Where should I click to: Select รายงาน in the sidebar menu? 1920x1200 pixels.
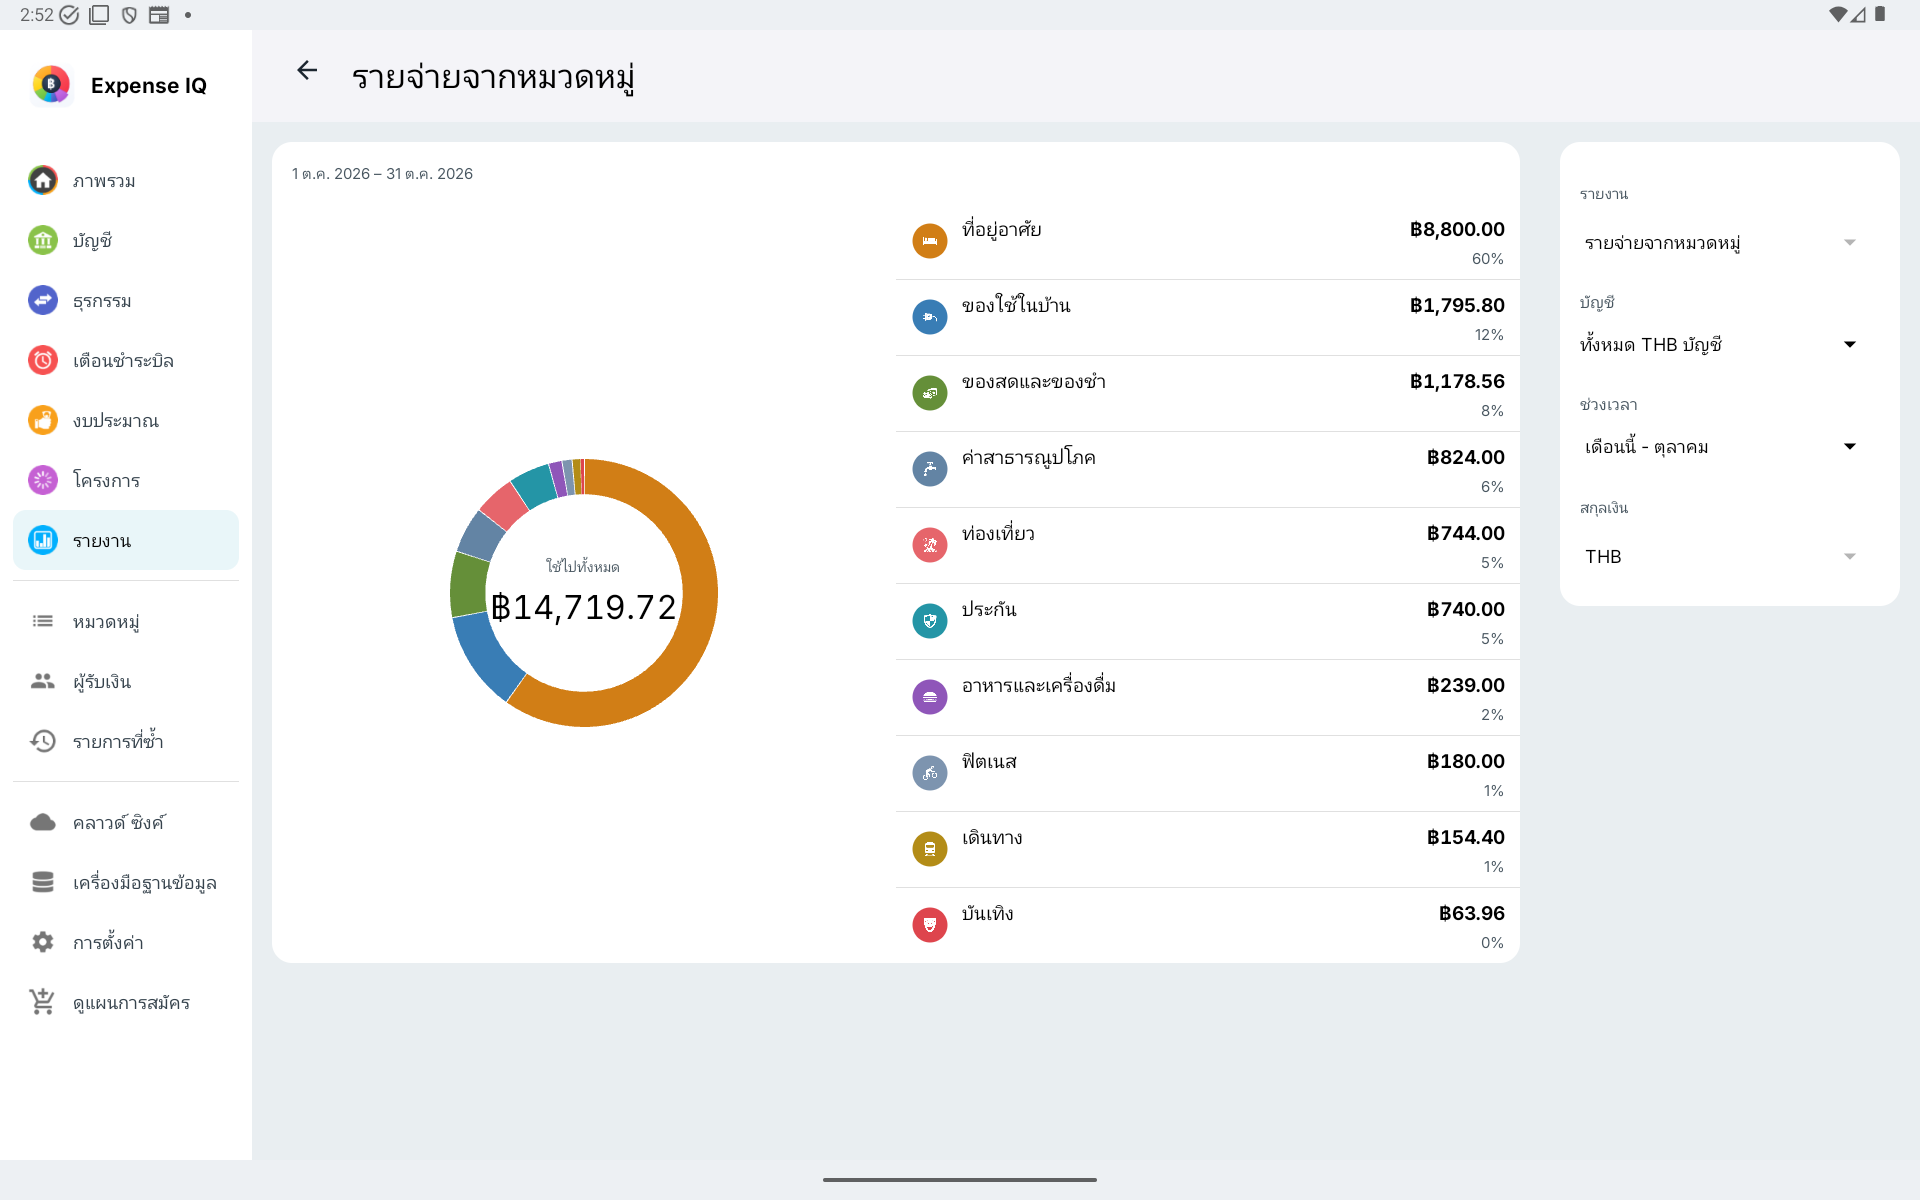[x=126, y=540]
